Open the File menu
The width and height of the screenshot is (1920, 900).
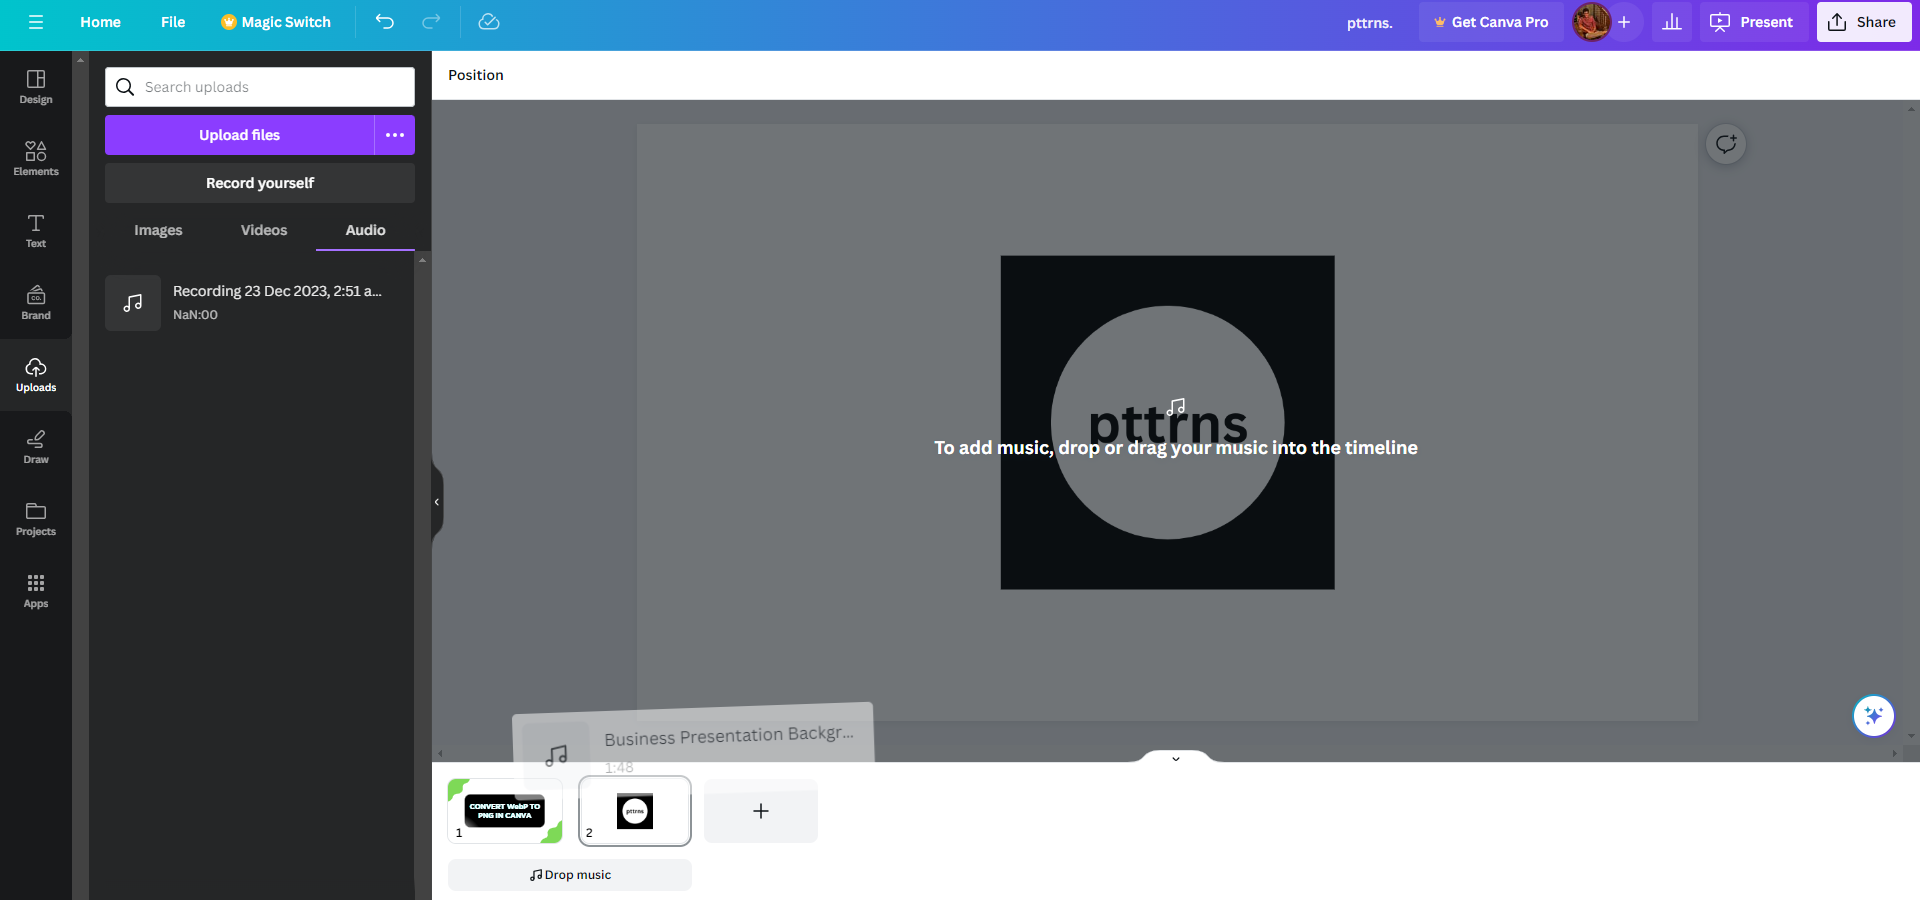coord(173,22)
